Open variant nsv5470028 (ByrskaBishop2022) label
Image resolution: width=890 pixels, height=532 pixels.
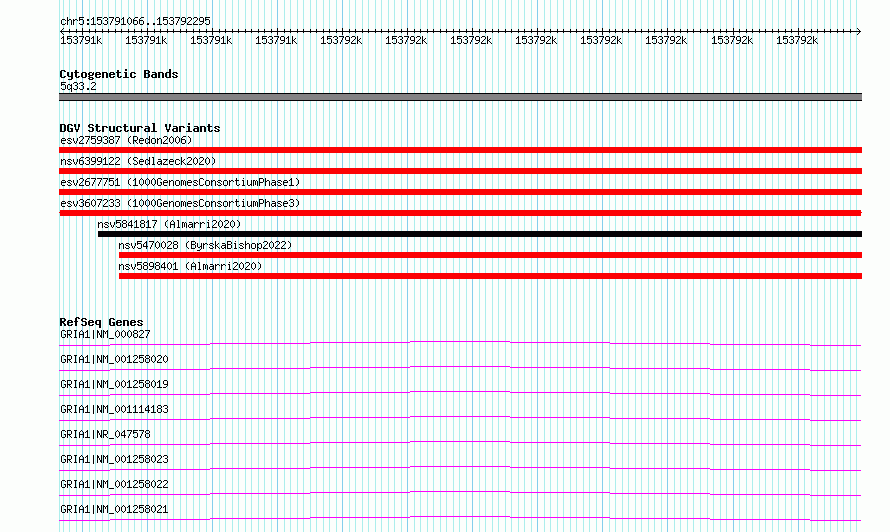coord(205,245)
